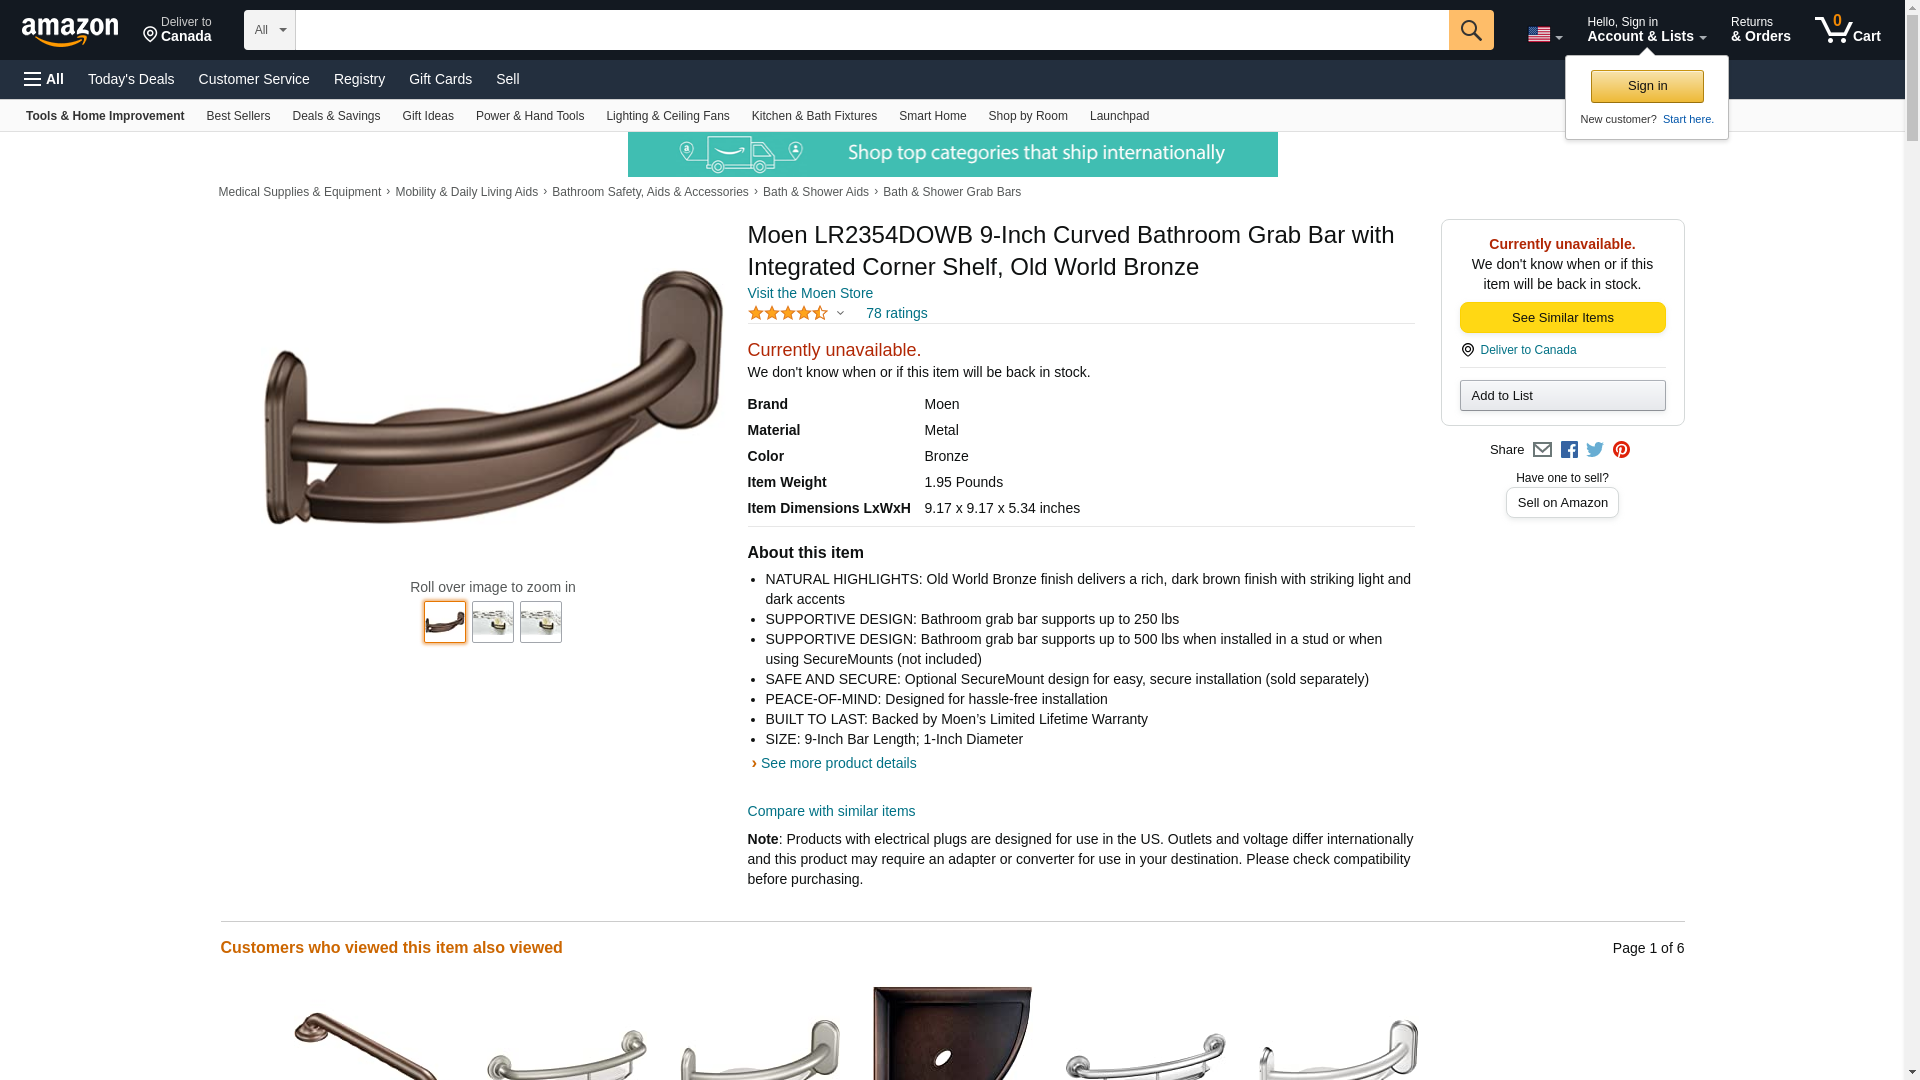This screenshot has height=1080, width=1920.
Task: Open the 78 ratings link
Action: (x=896, y=313)
